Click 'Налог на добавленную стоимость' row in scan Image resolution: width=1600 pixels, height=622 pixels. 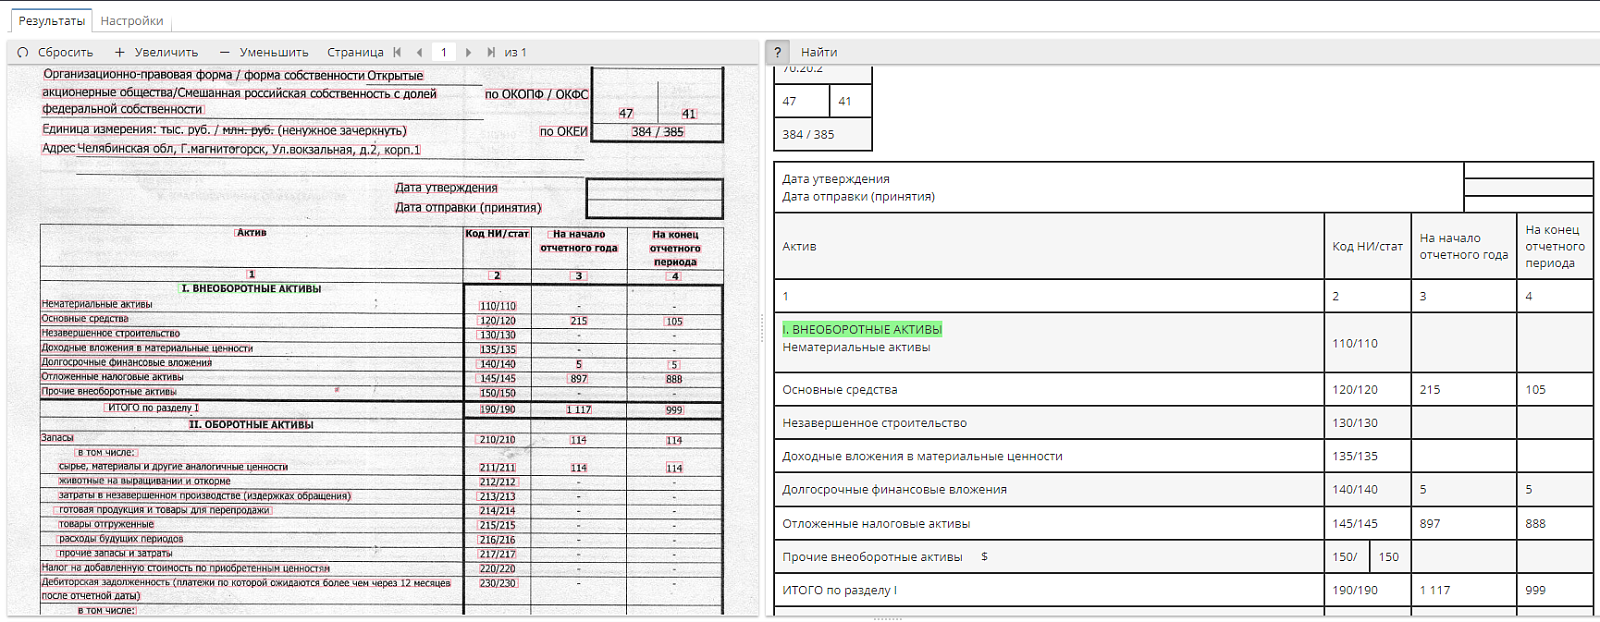pyautogui.click(x=185, y=568)
